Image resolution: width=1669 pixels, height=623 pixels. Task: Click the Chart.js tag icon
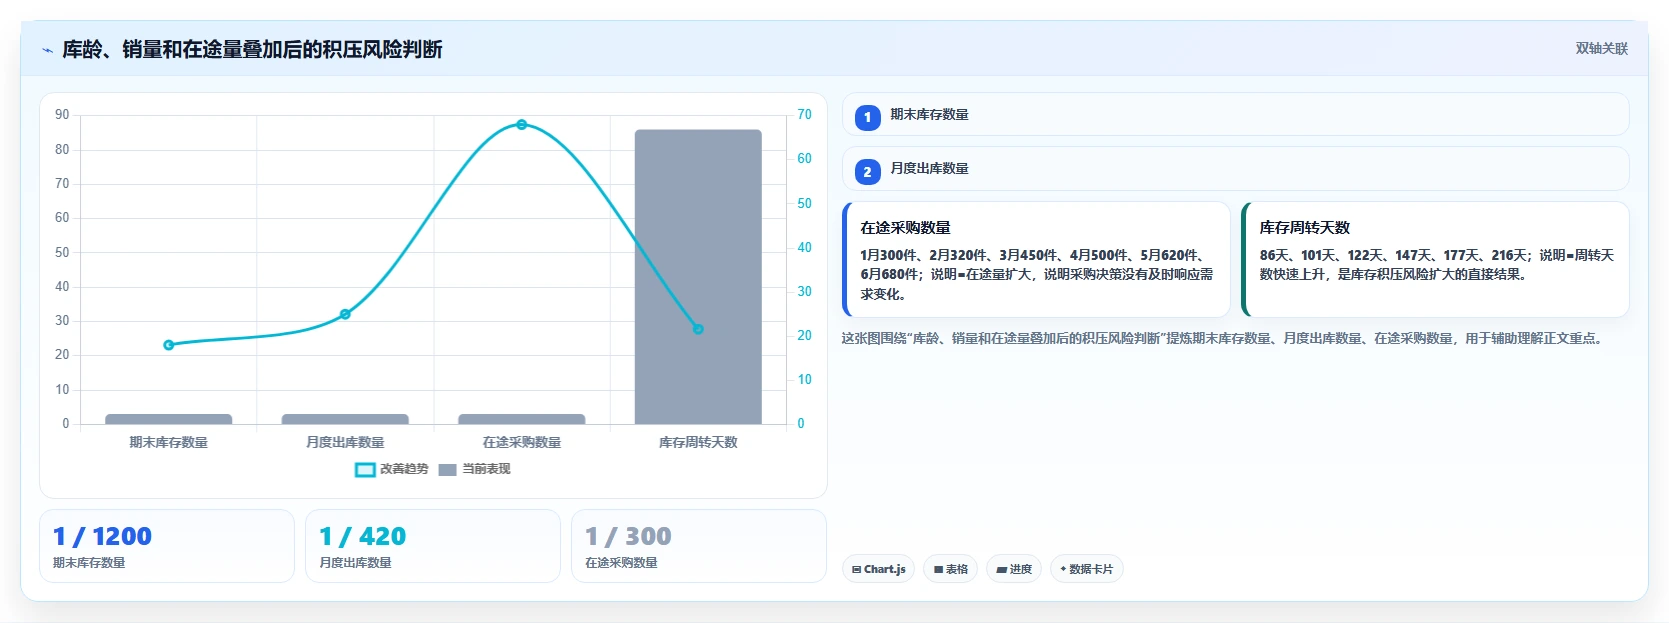click(x=856, y=570)
